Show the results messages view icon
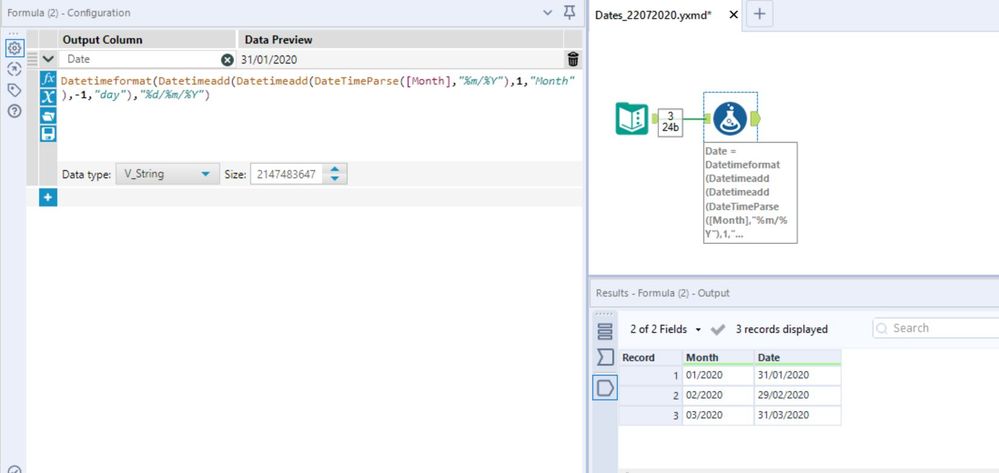This screenshot has width=999, height=473. (605, 331)
